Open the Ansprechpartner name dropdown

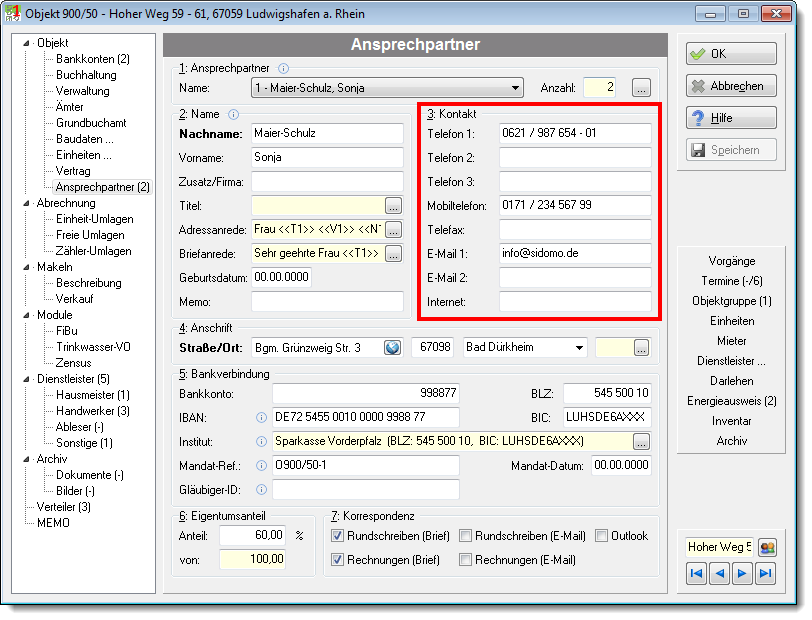[515, 88]
